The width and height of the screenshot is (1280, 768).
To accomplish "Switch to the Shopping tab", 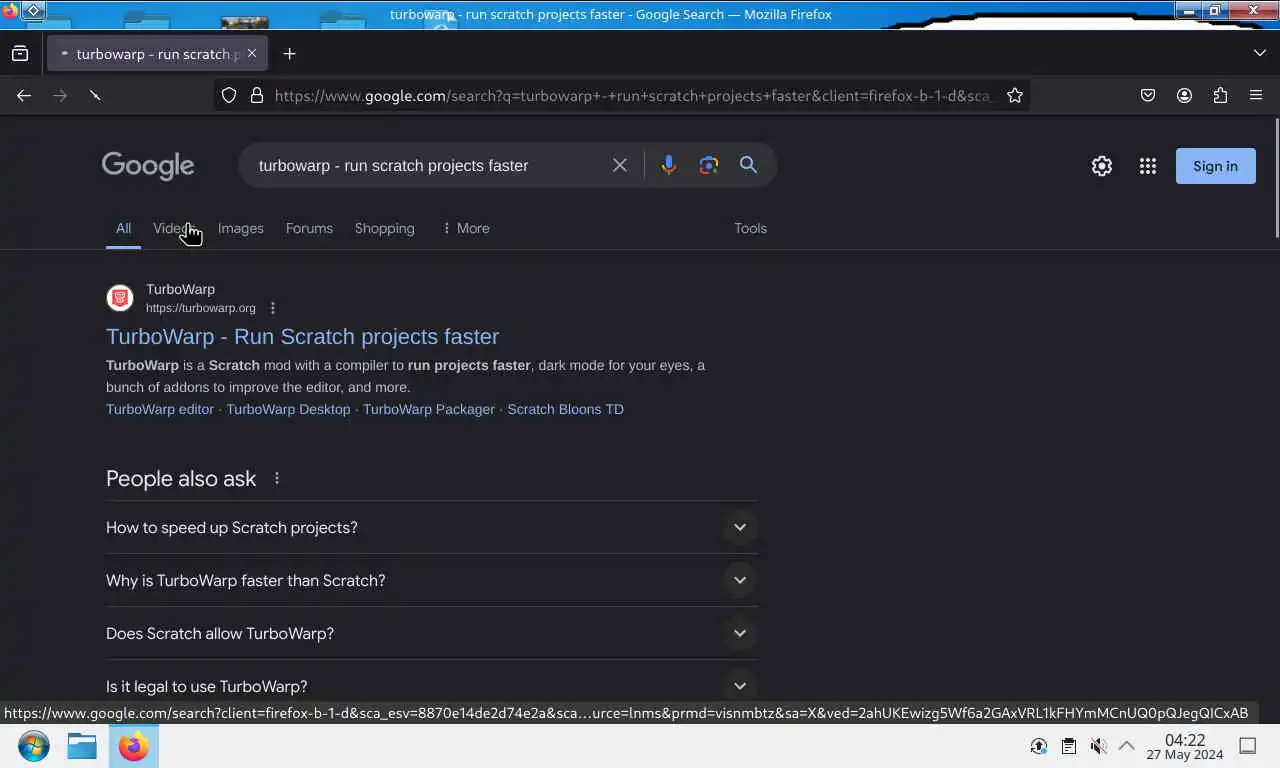I will pos(384,228).
